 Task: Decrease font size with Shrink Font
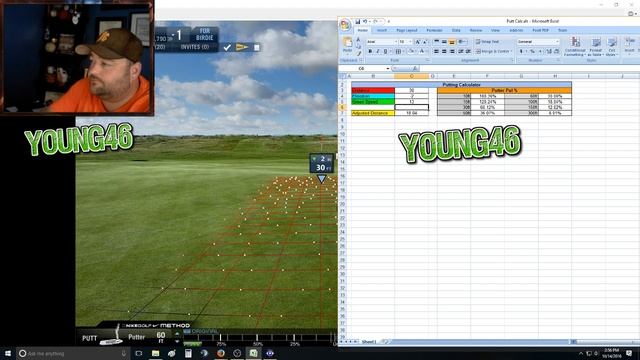tap(424, 42)
